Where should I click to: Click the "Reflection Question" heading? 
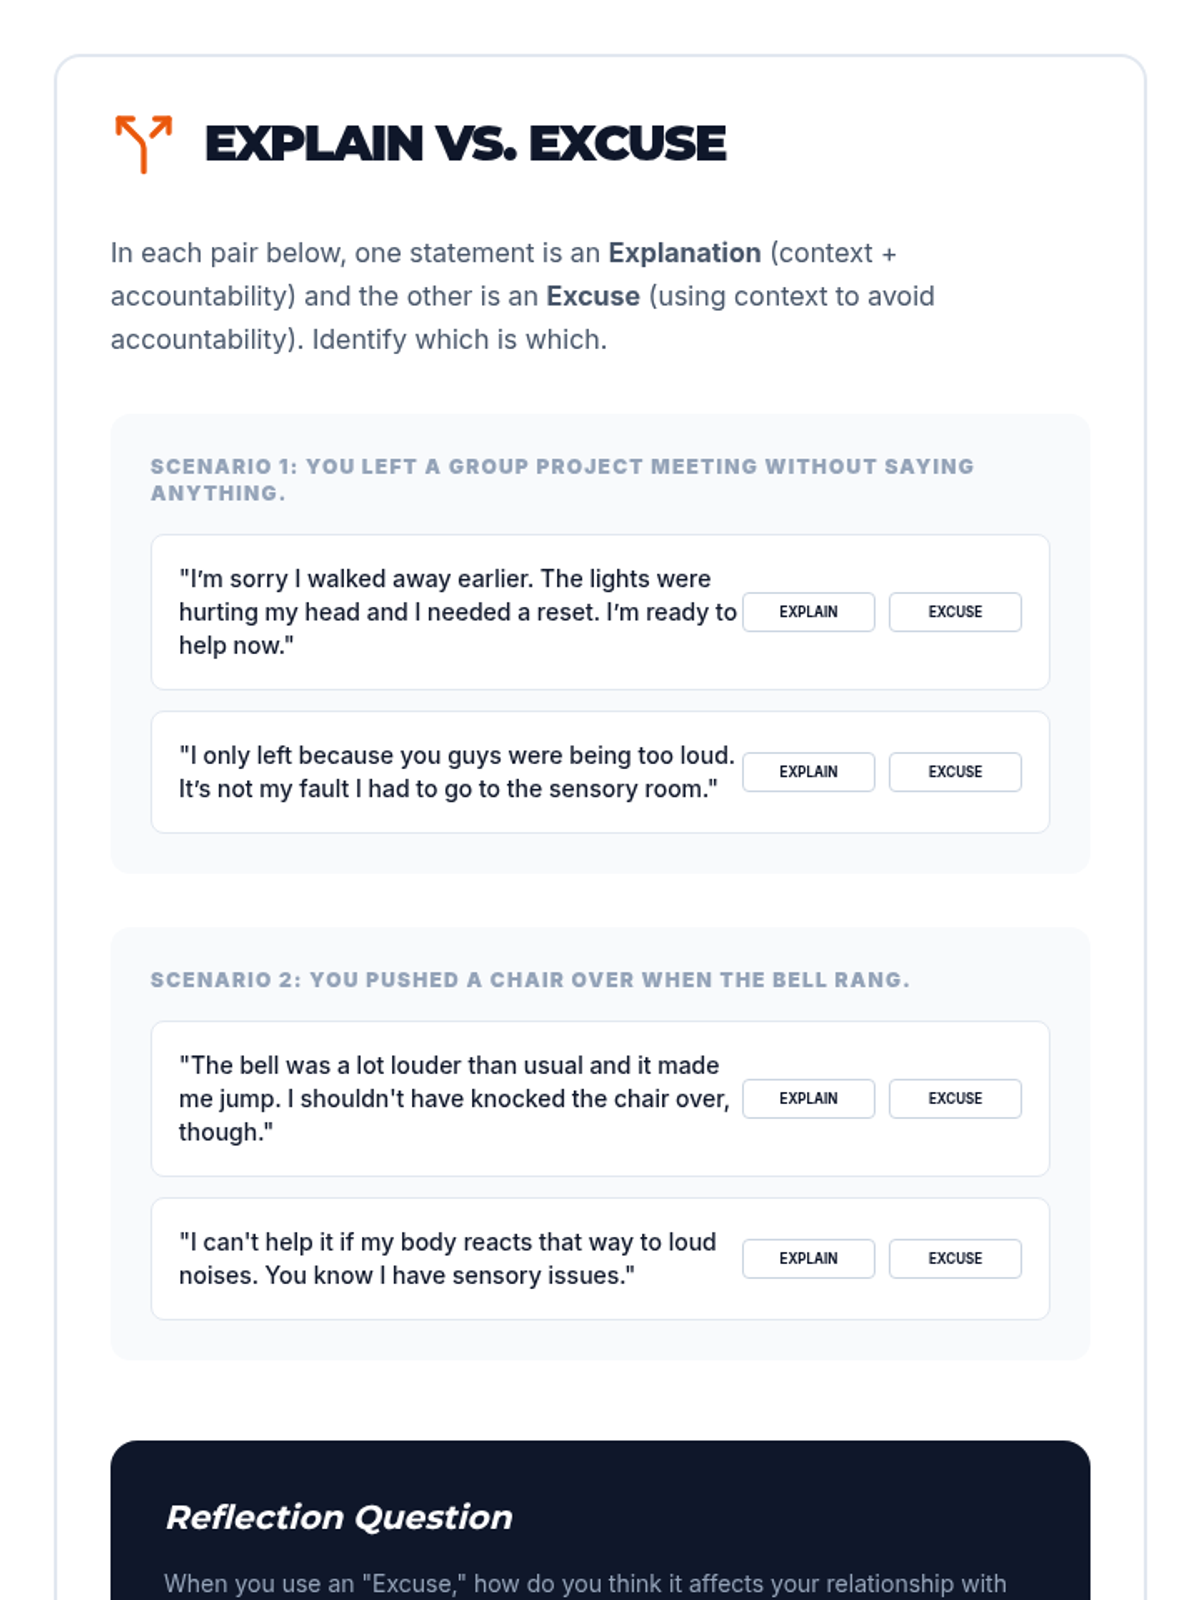pyautogui.click(x=339, y=1517)
